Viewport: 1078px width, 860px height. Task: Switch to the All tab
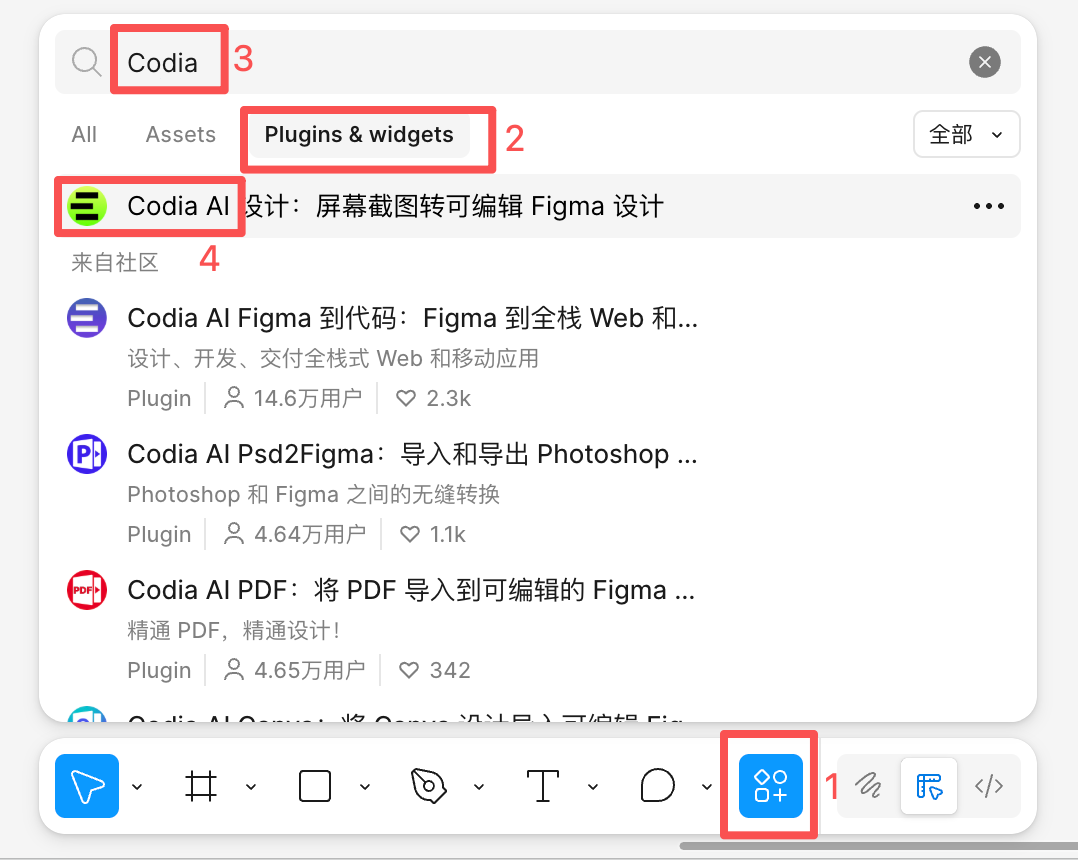click(84, 134)
